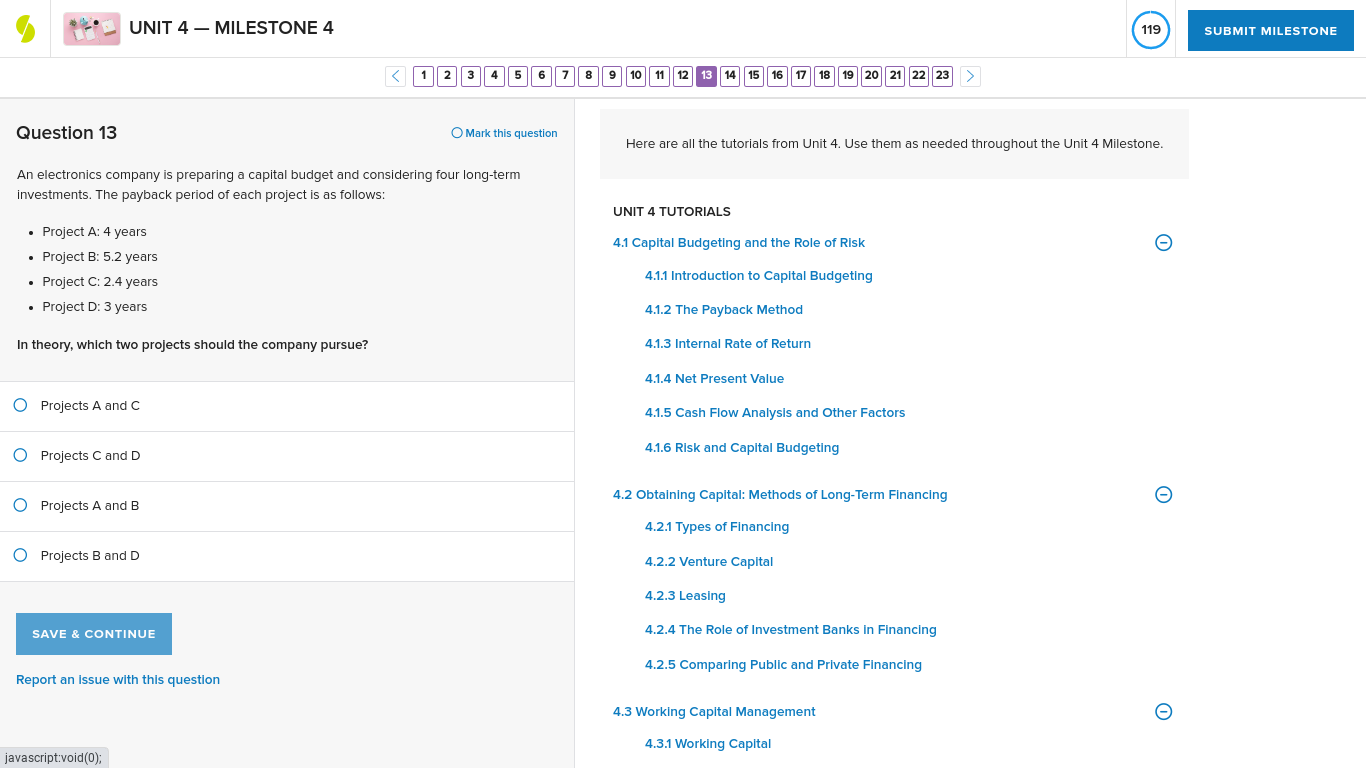Jump to question 1

pyautogui.click(x=423, y=76)
